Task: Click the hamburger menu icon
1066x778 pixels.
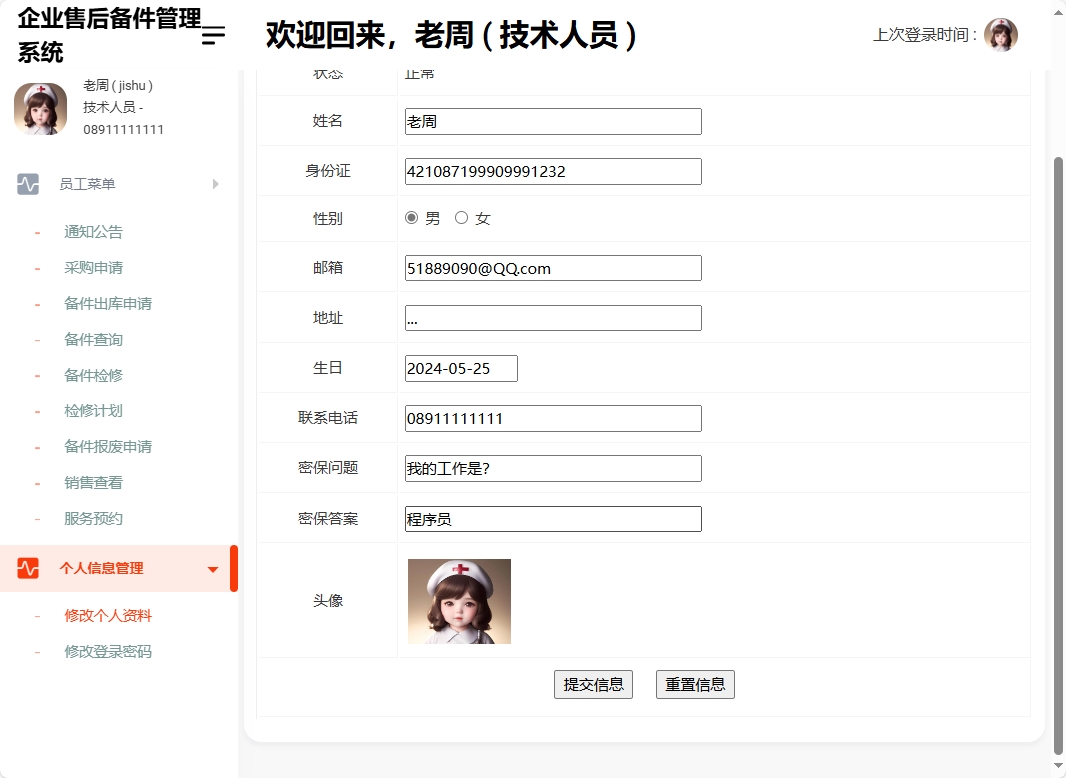Action: pos(211,32)
